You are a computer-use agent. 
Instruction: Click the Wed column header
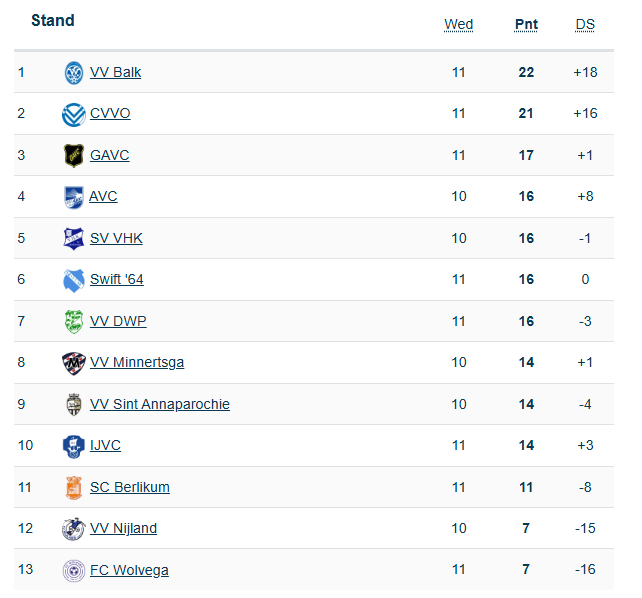[x=459, y=24]
